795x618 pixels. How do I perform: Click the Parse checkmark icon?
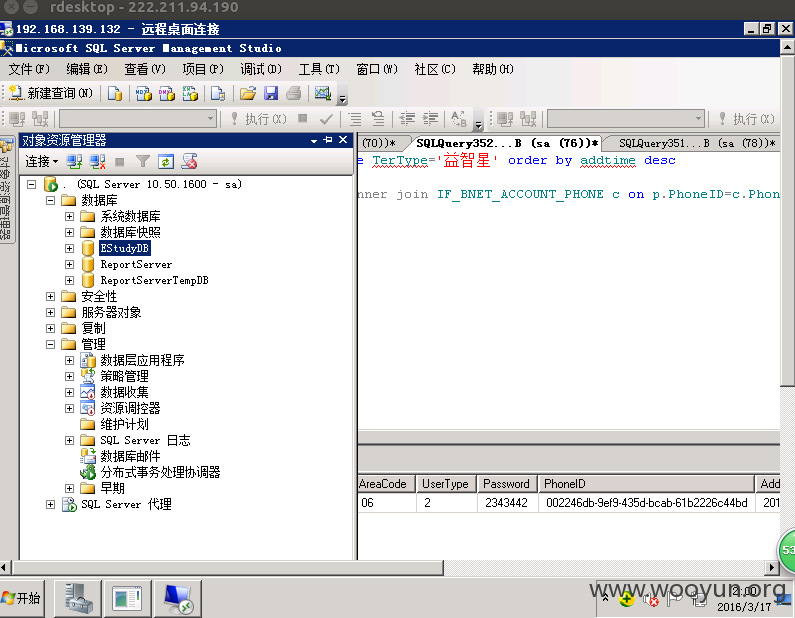click(x=327, y=119)
